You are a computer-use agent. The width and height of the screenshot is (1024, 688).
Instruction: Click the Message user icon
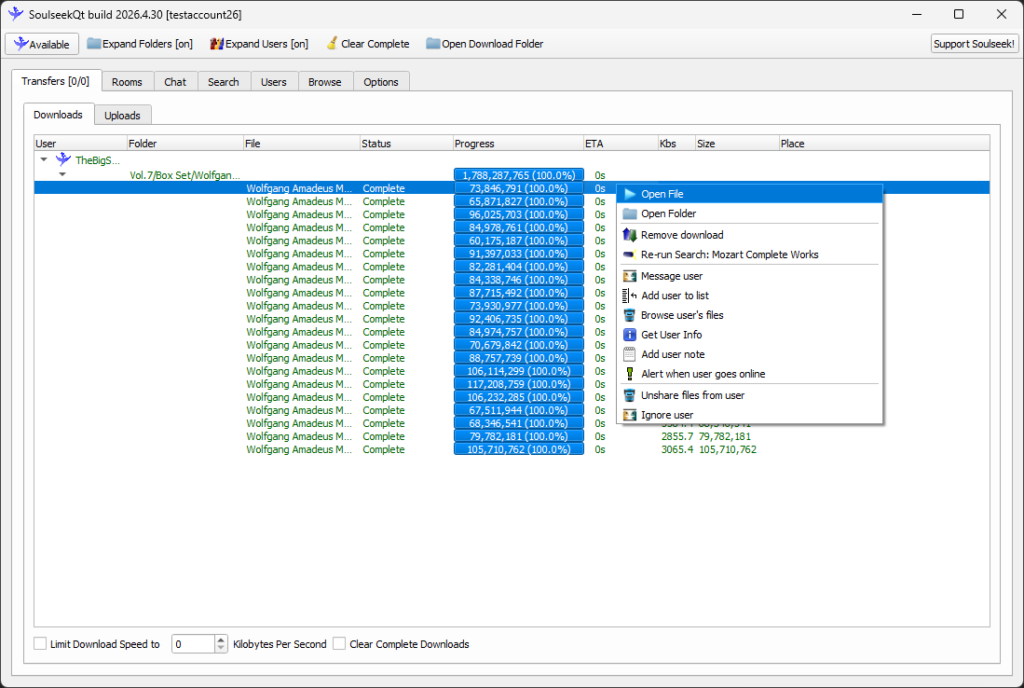tap(630, 276)
